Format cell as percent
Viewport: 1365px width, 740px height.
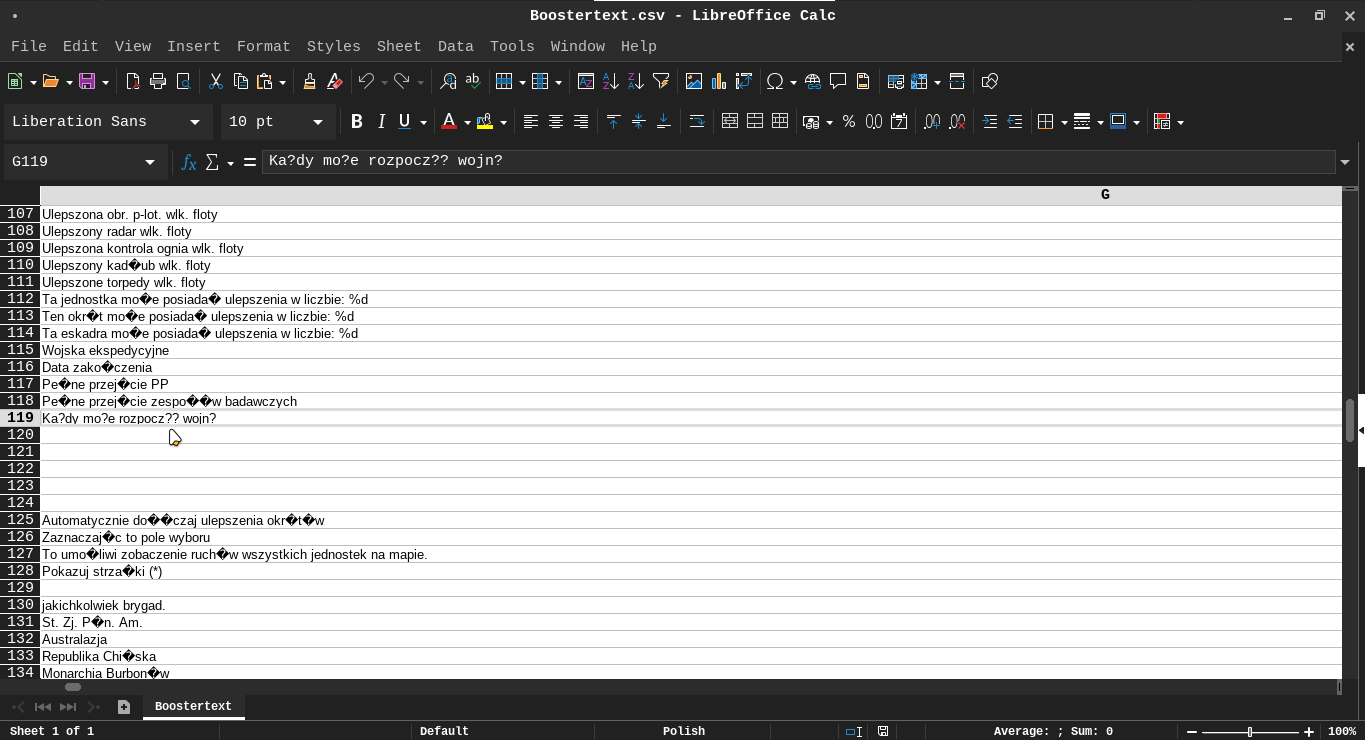click(x=849, y=122)
